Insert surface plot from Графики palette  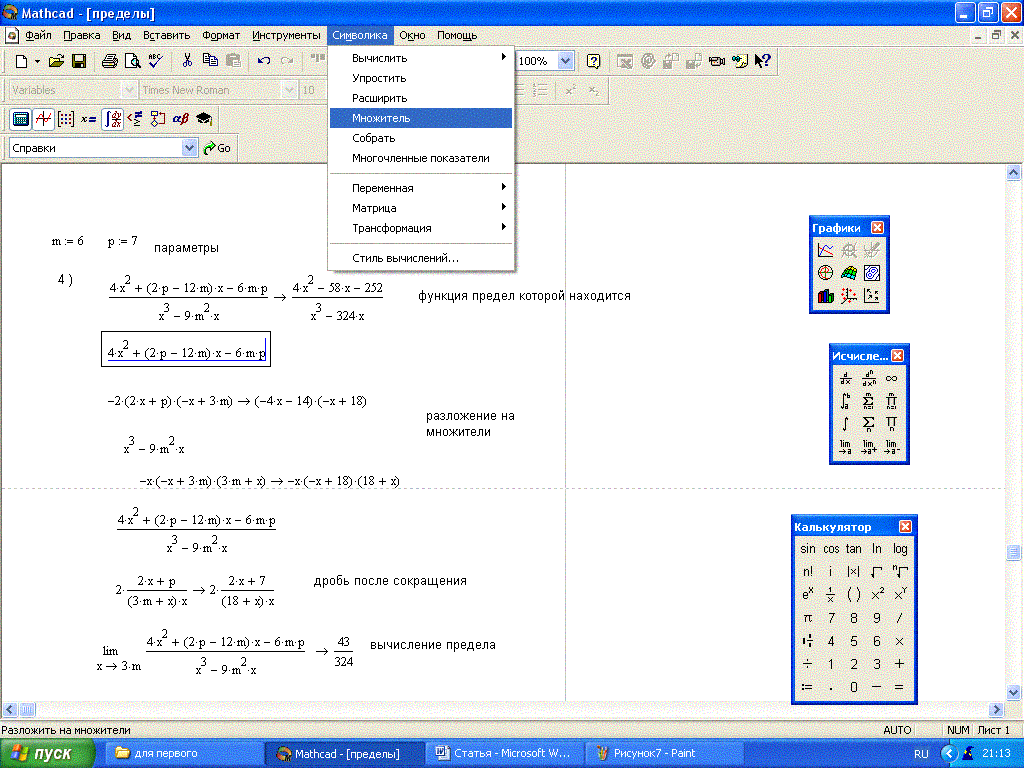coord(848,273)
